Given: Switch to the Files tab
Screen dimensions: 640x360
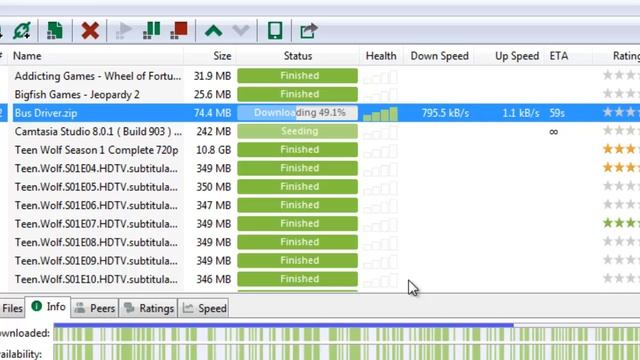Looking at the screenshot, I should click(12, 308).
